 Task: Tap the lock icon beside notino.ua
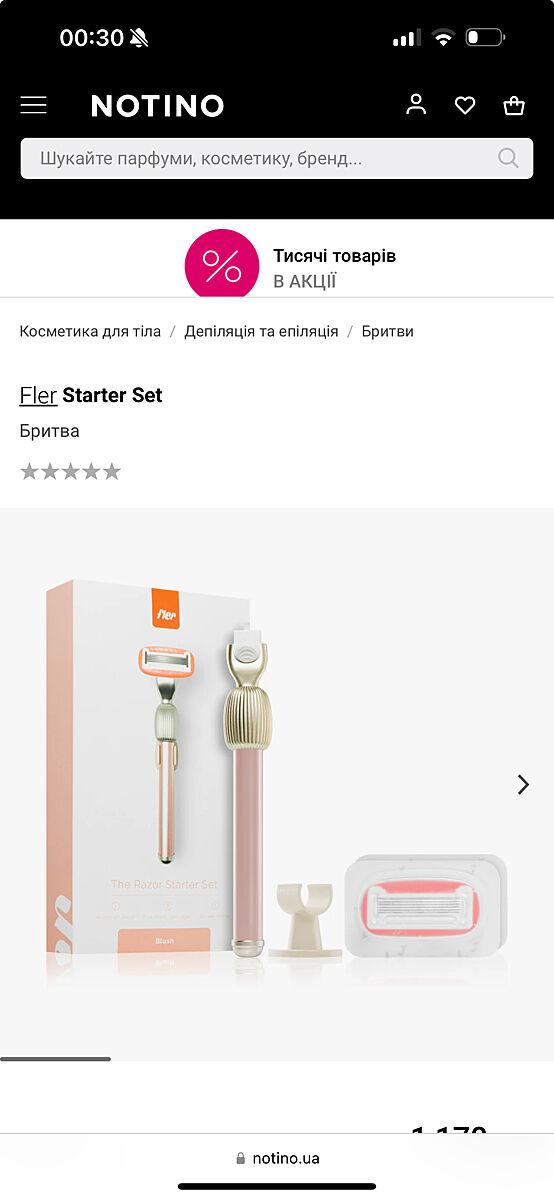pyautogui.click(x=240, y=1158)
